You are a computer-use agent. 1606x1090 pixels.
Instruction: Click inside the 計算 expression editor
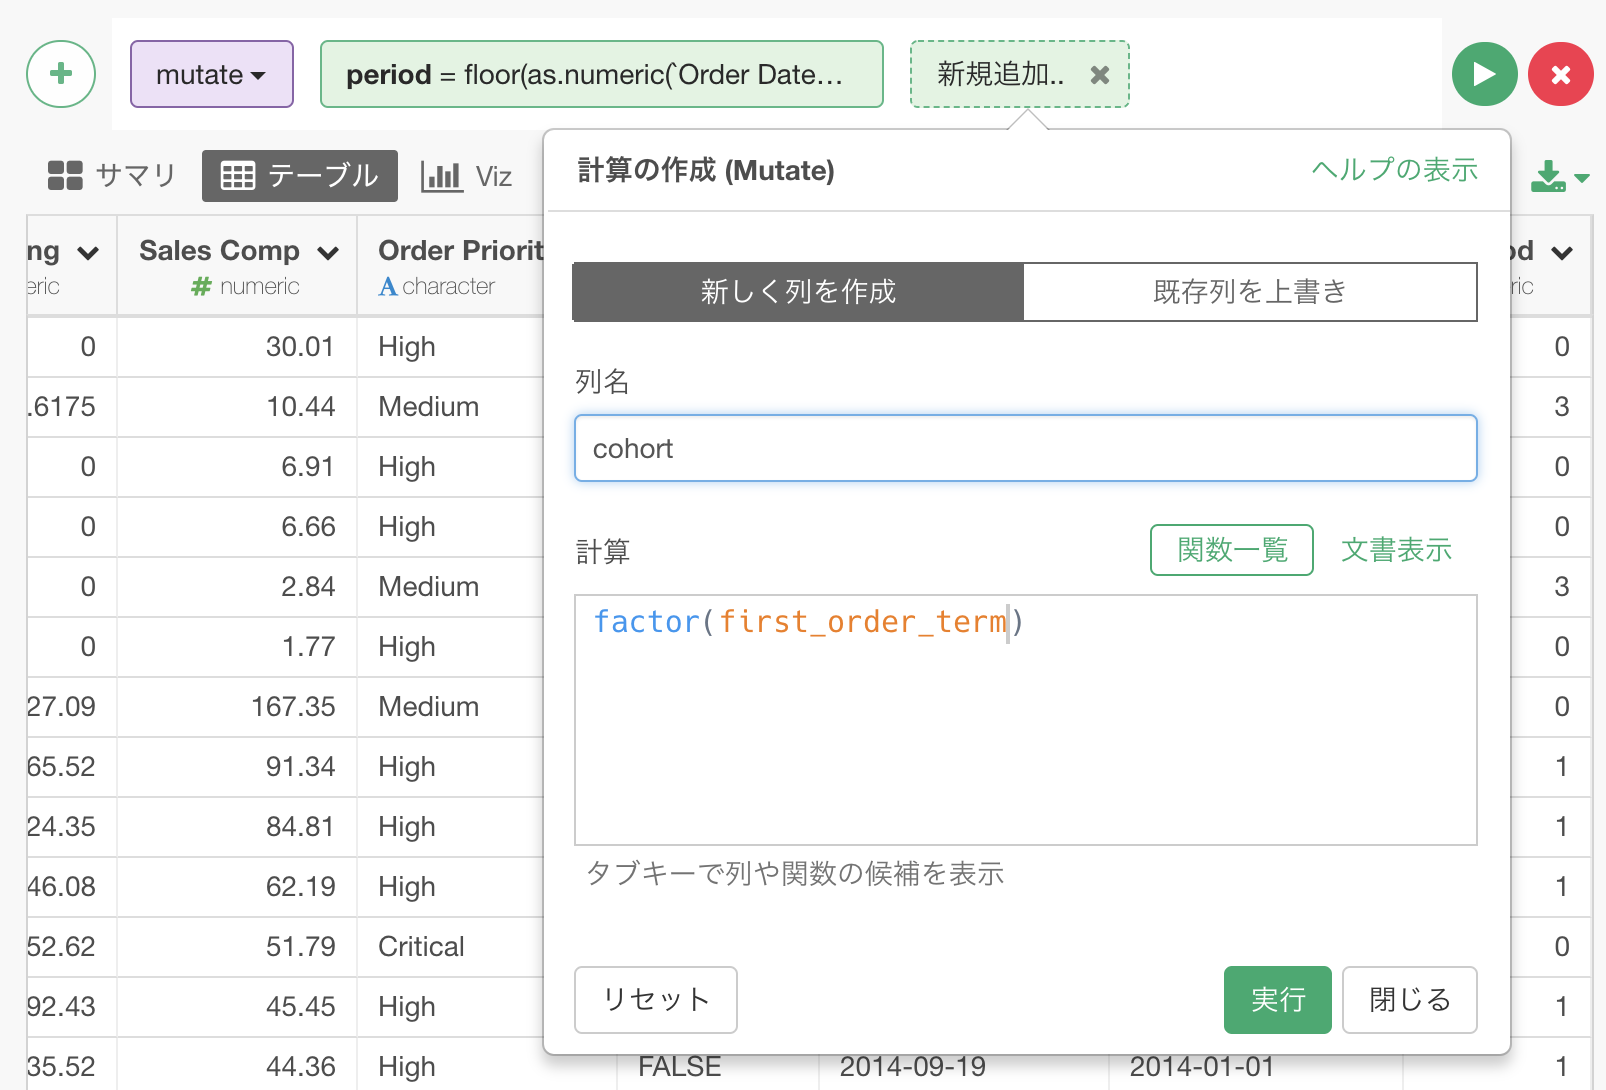click(x=1026, y=720)
